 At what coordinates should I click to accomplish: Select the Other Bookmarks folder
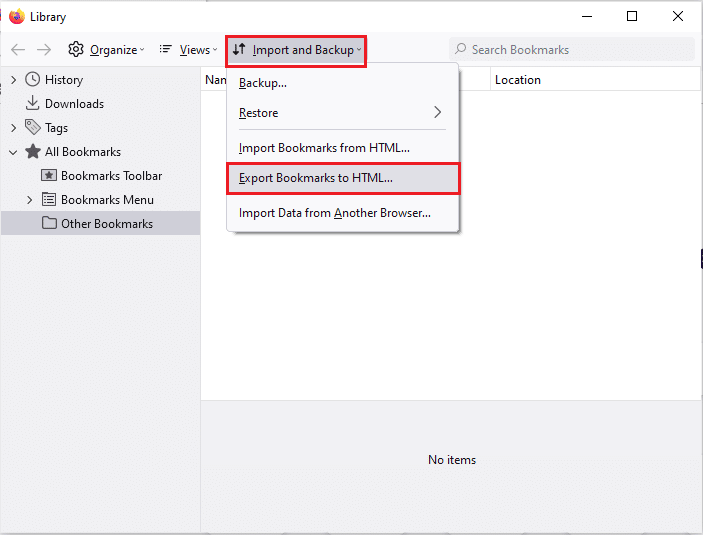100,223
